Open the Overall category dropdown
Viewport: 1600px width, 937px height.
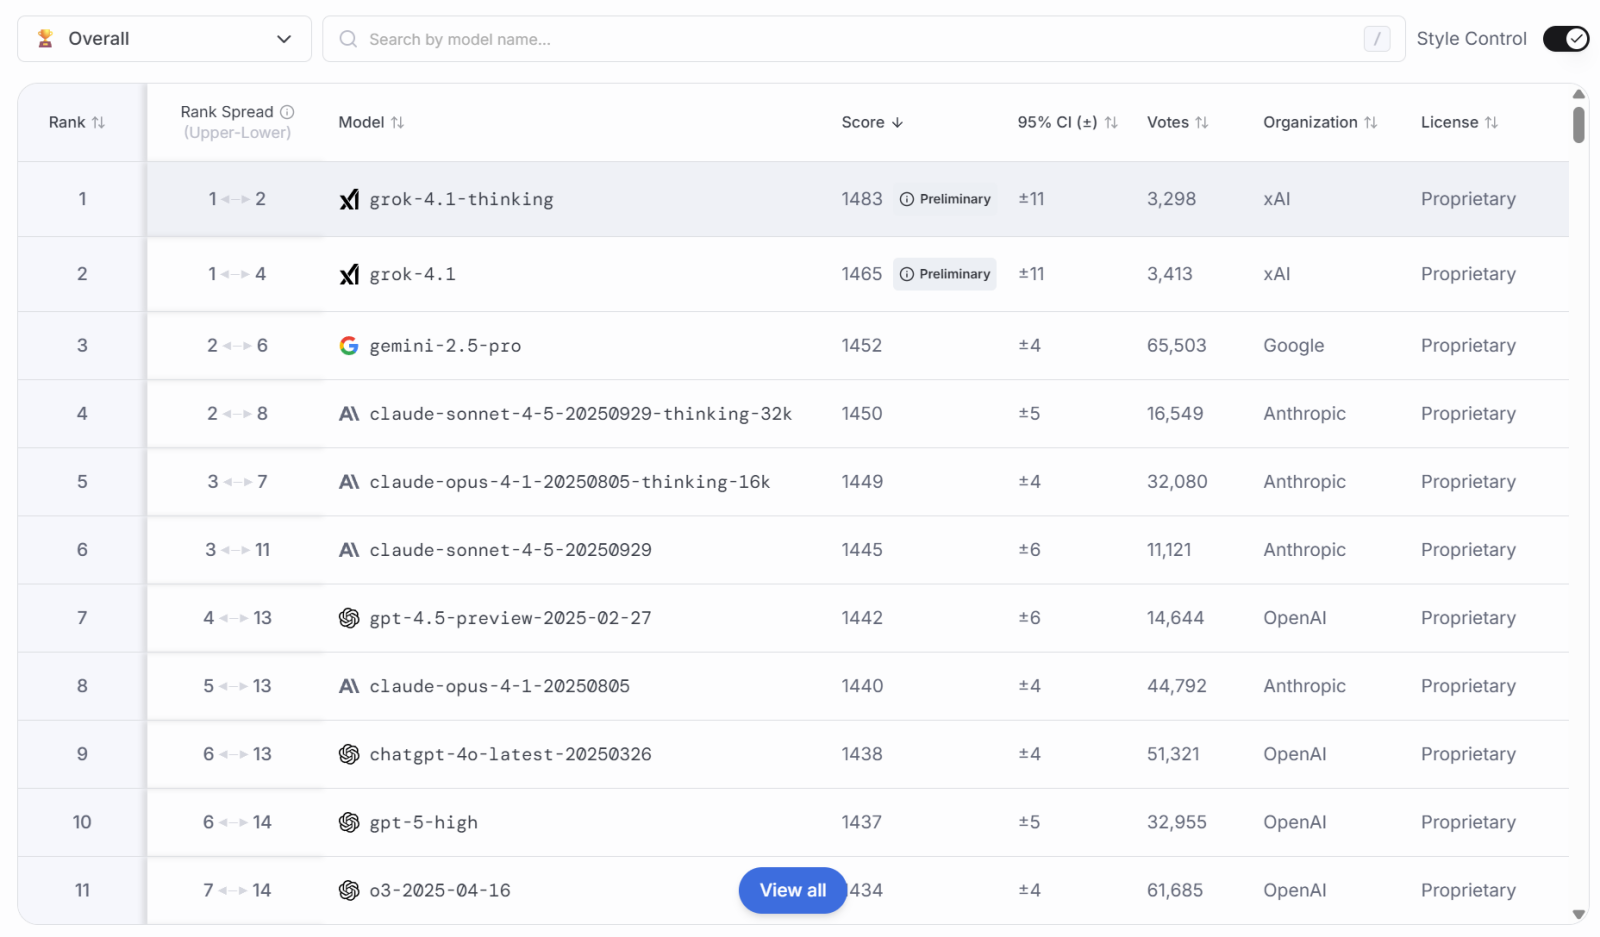click(164, 39)
